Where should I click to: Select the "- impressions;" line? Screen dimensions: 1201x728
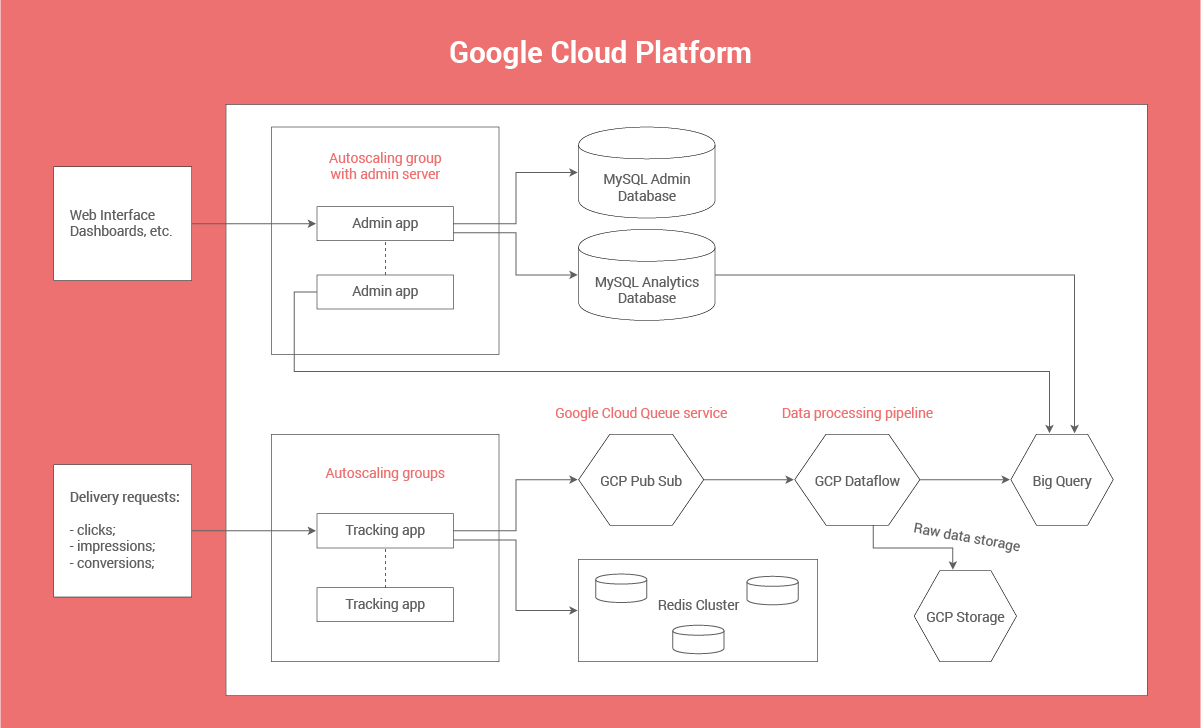112,546
